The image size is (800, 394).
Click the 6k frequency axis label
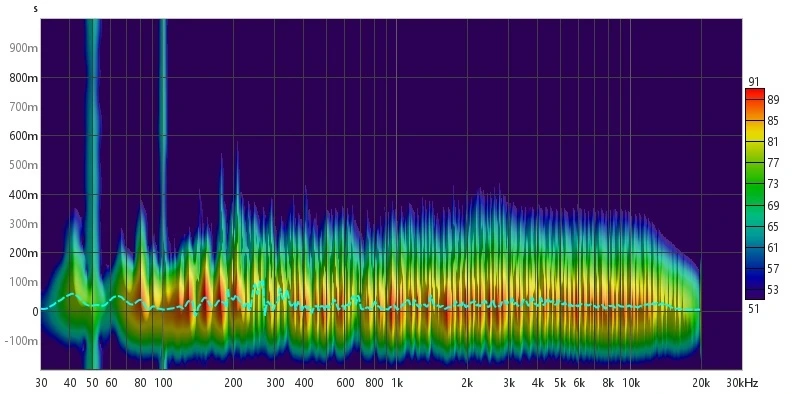point(579,383)
